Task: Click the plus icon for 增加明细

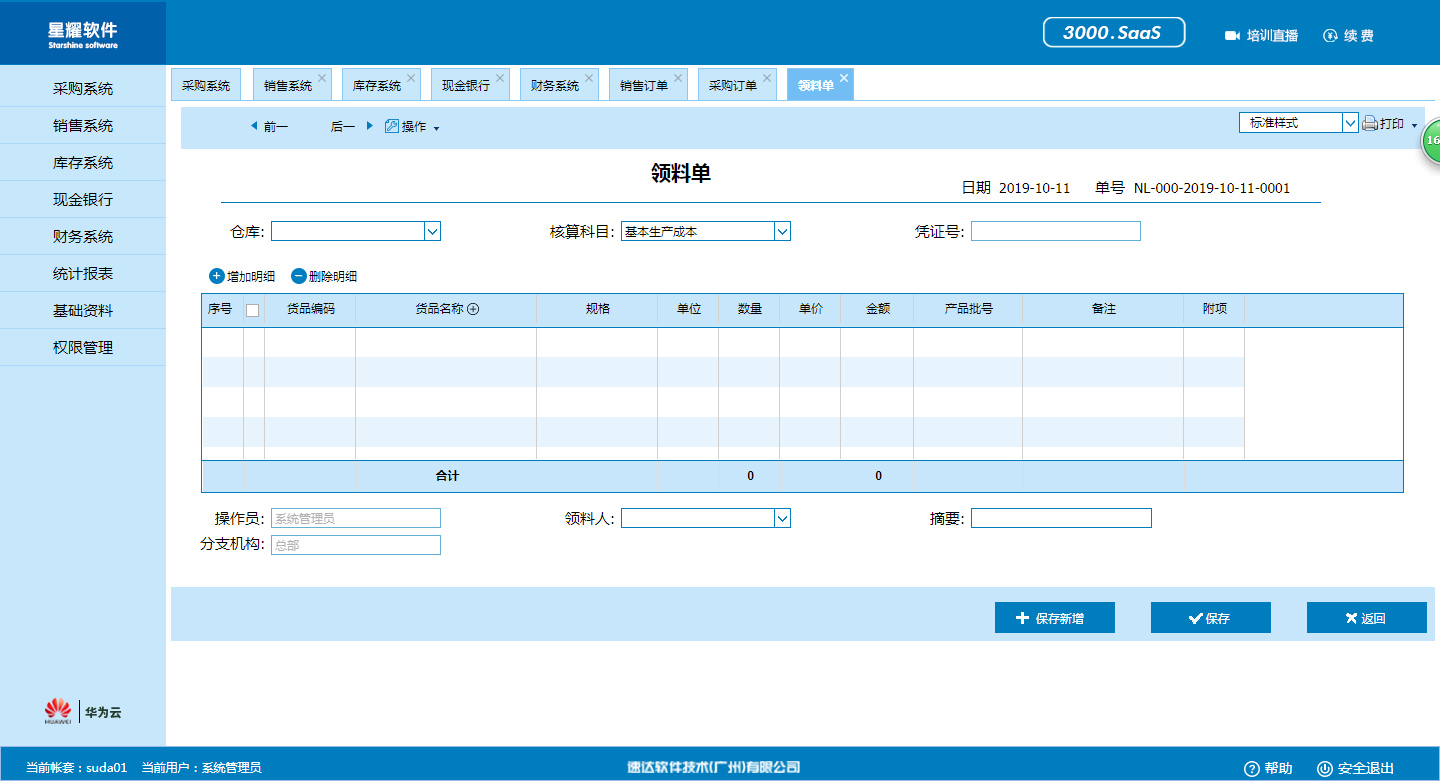Action: [217, 276]
